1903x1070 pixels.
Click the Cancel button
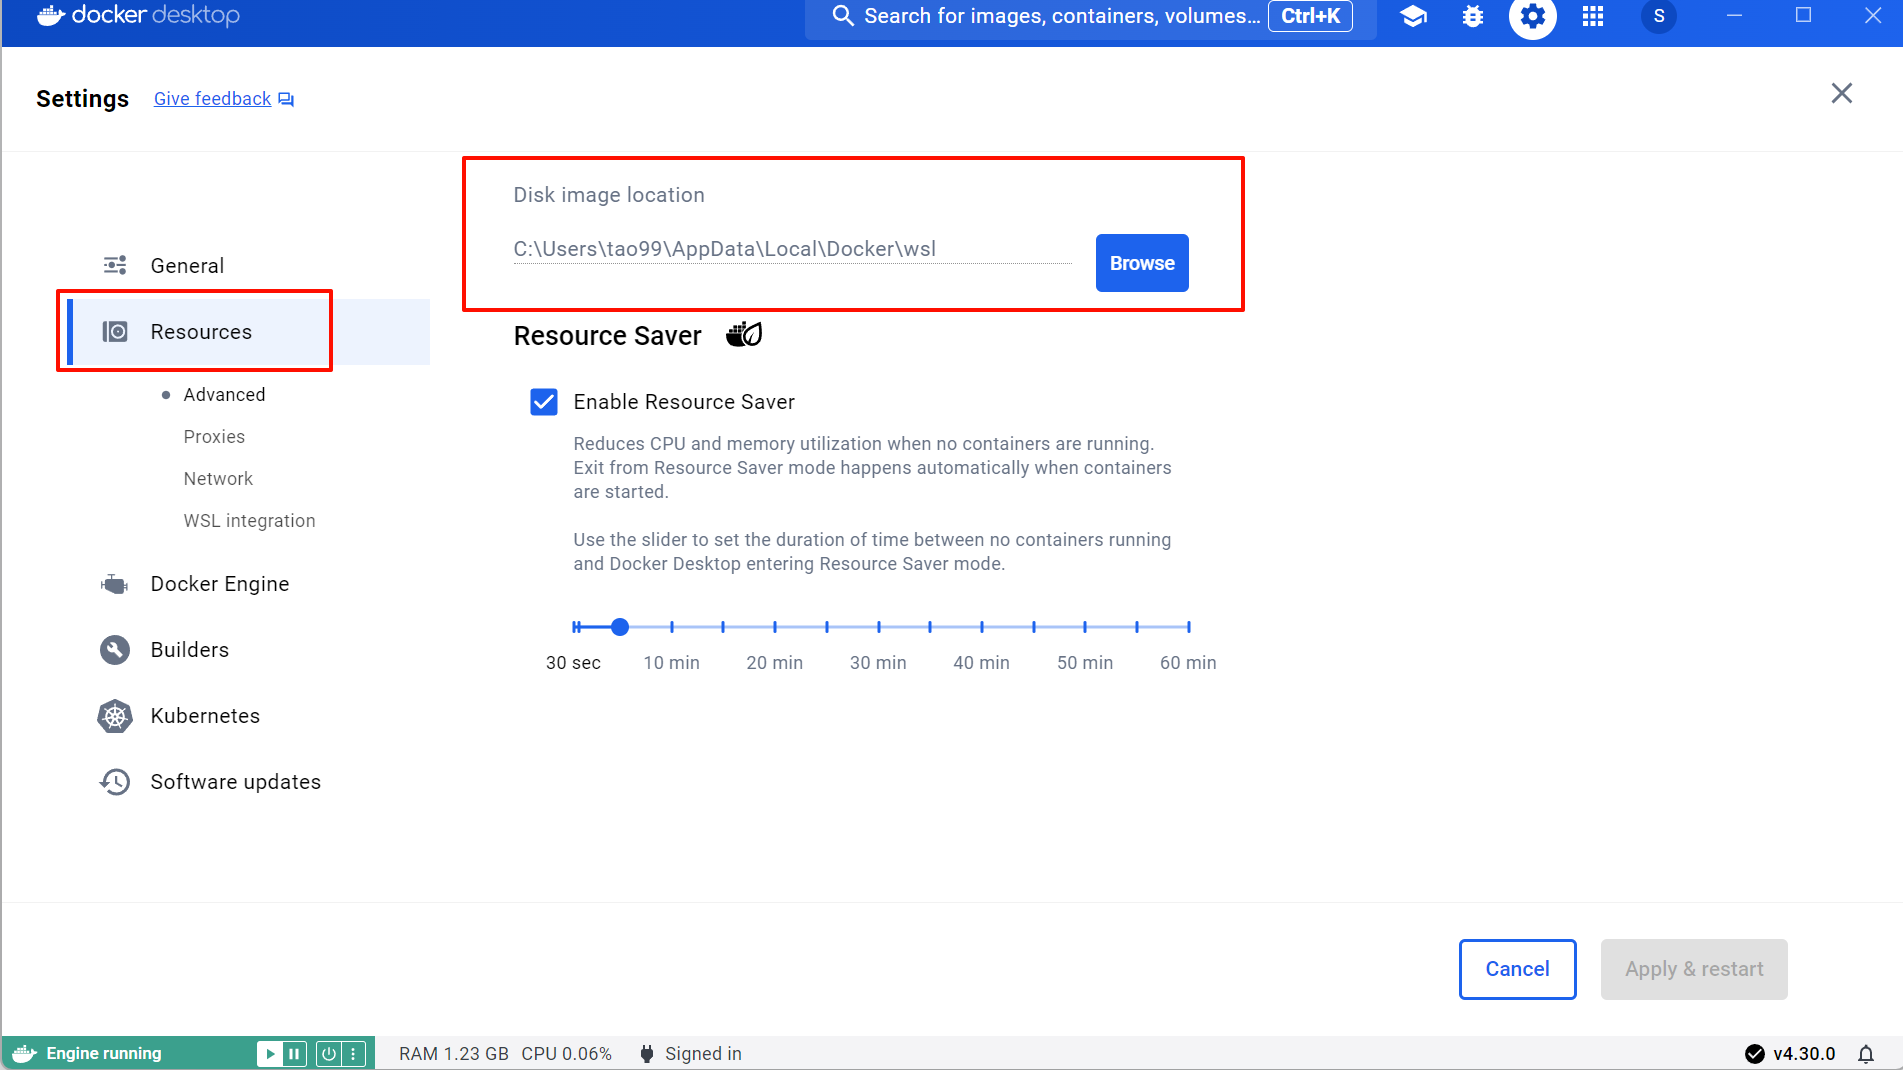1517,969
